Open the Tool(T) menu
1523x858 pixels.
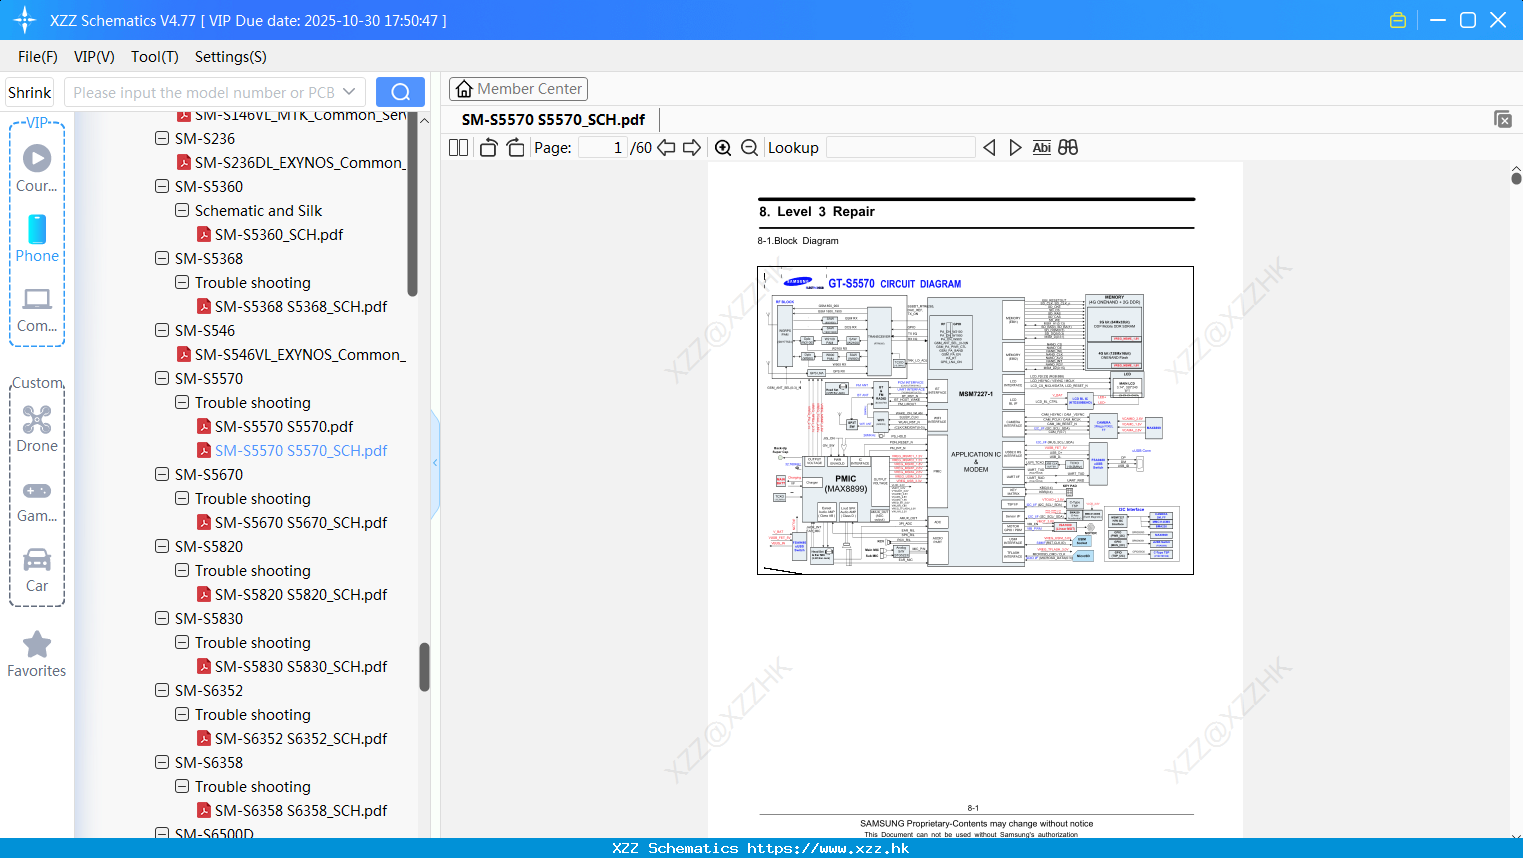point(155,57)
